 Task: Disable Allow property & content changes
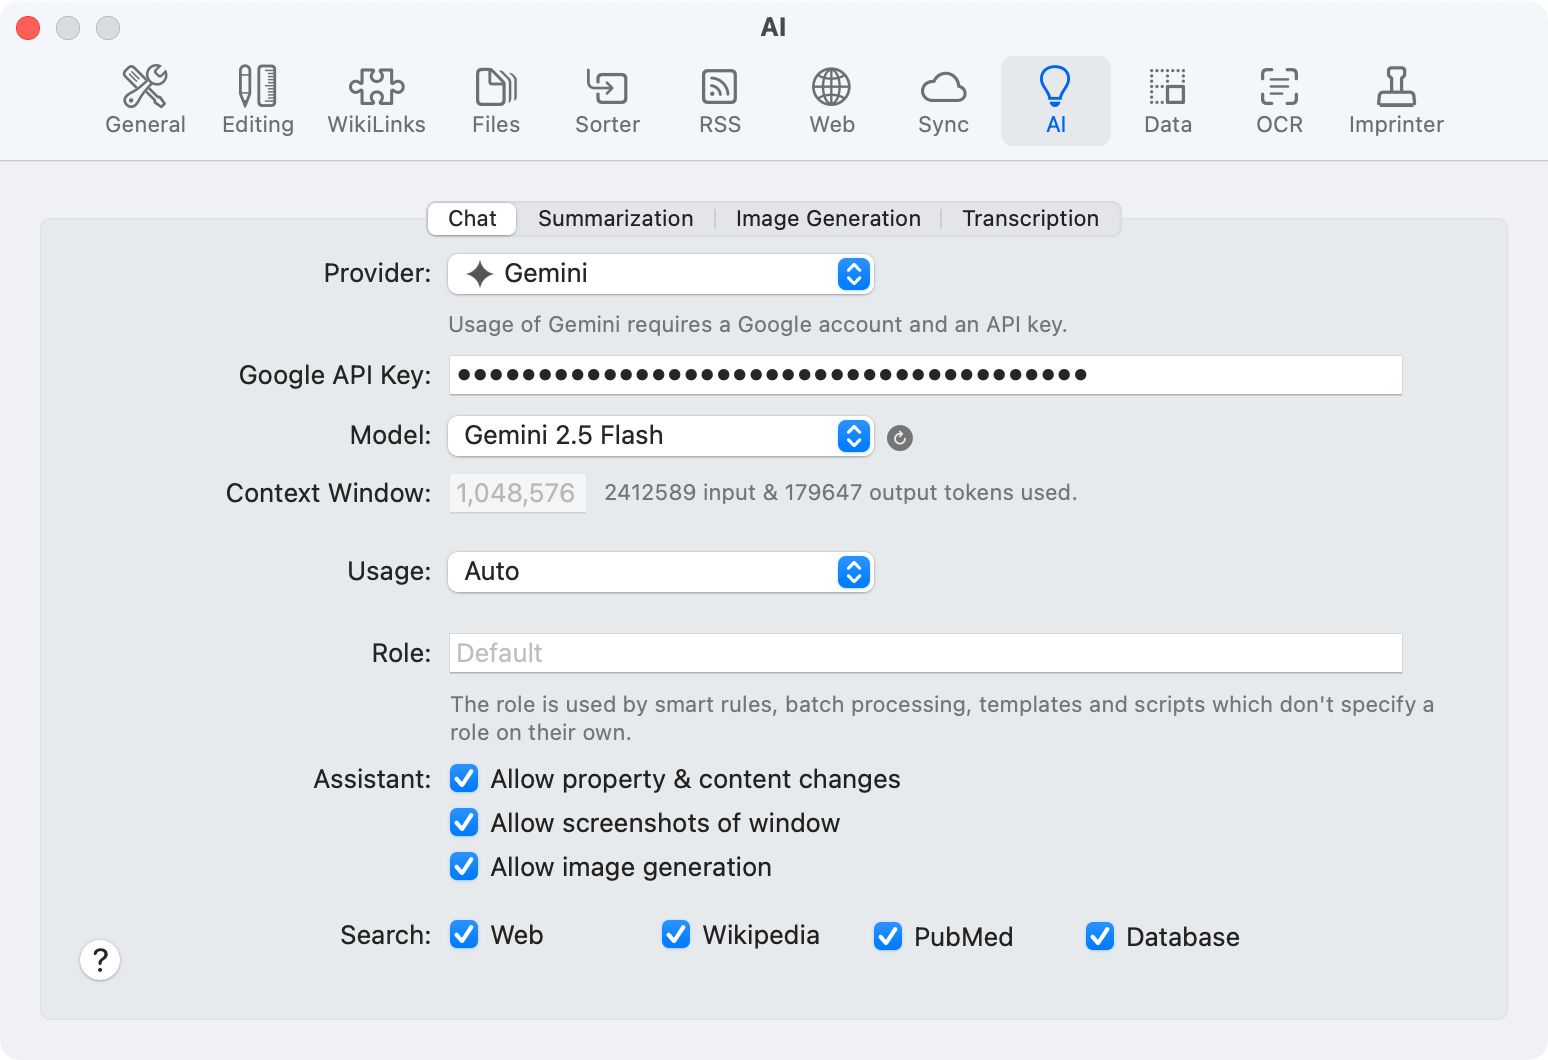[x=464, y=779]
